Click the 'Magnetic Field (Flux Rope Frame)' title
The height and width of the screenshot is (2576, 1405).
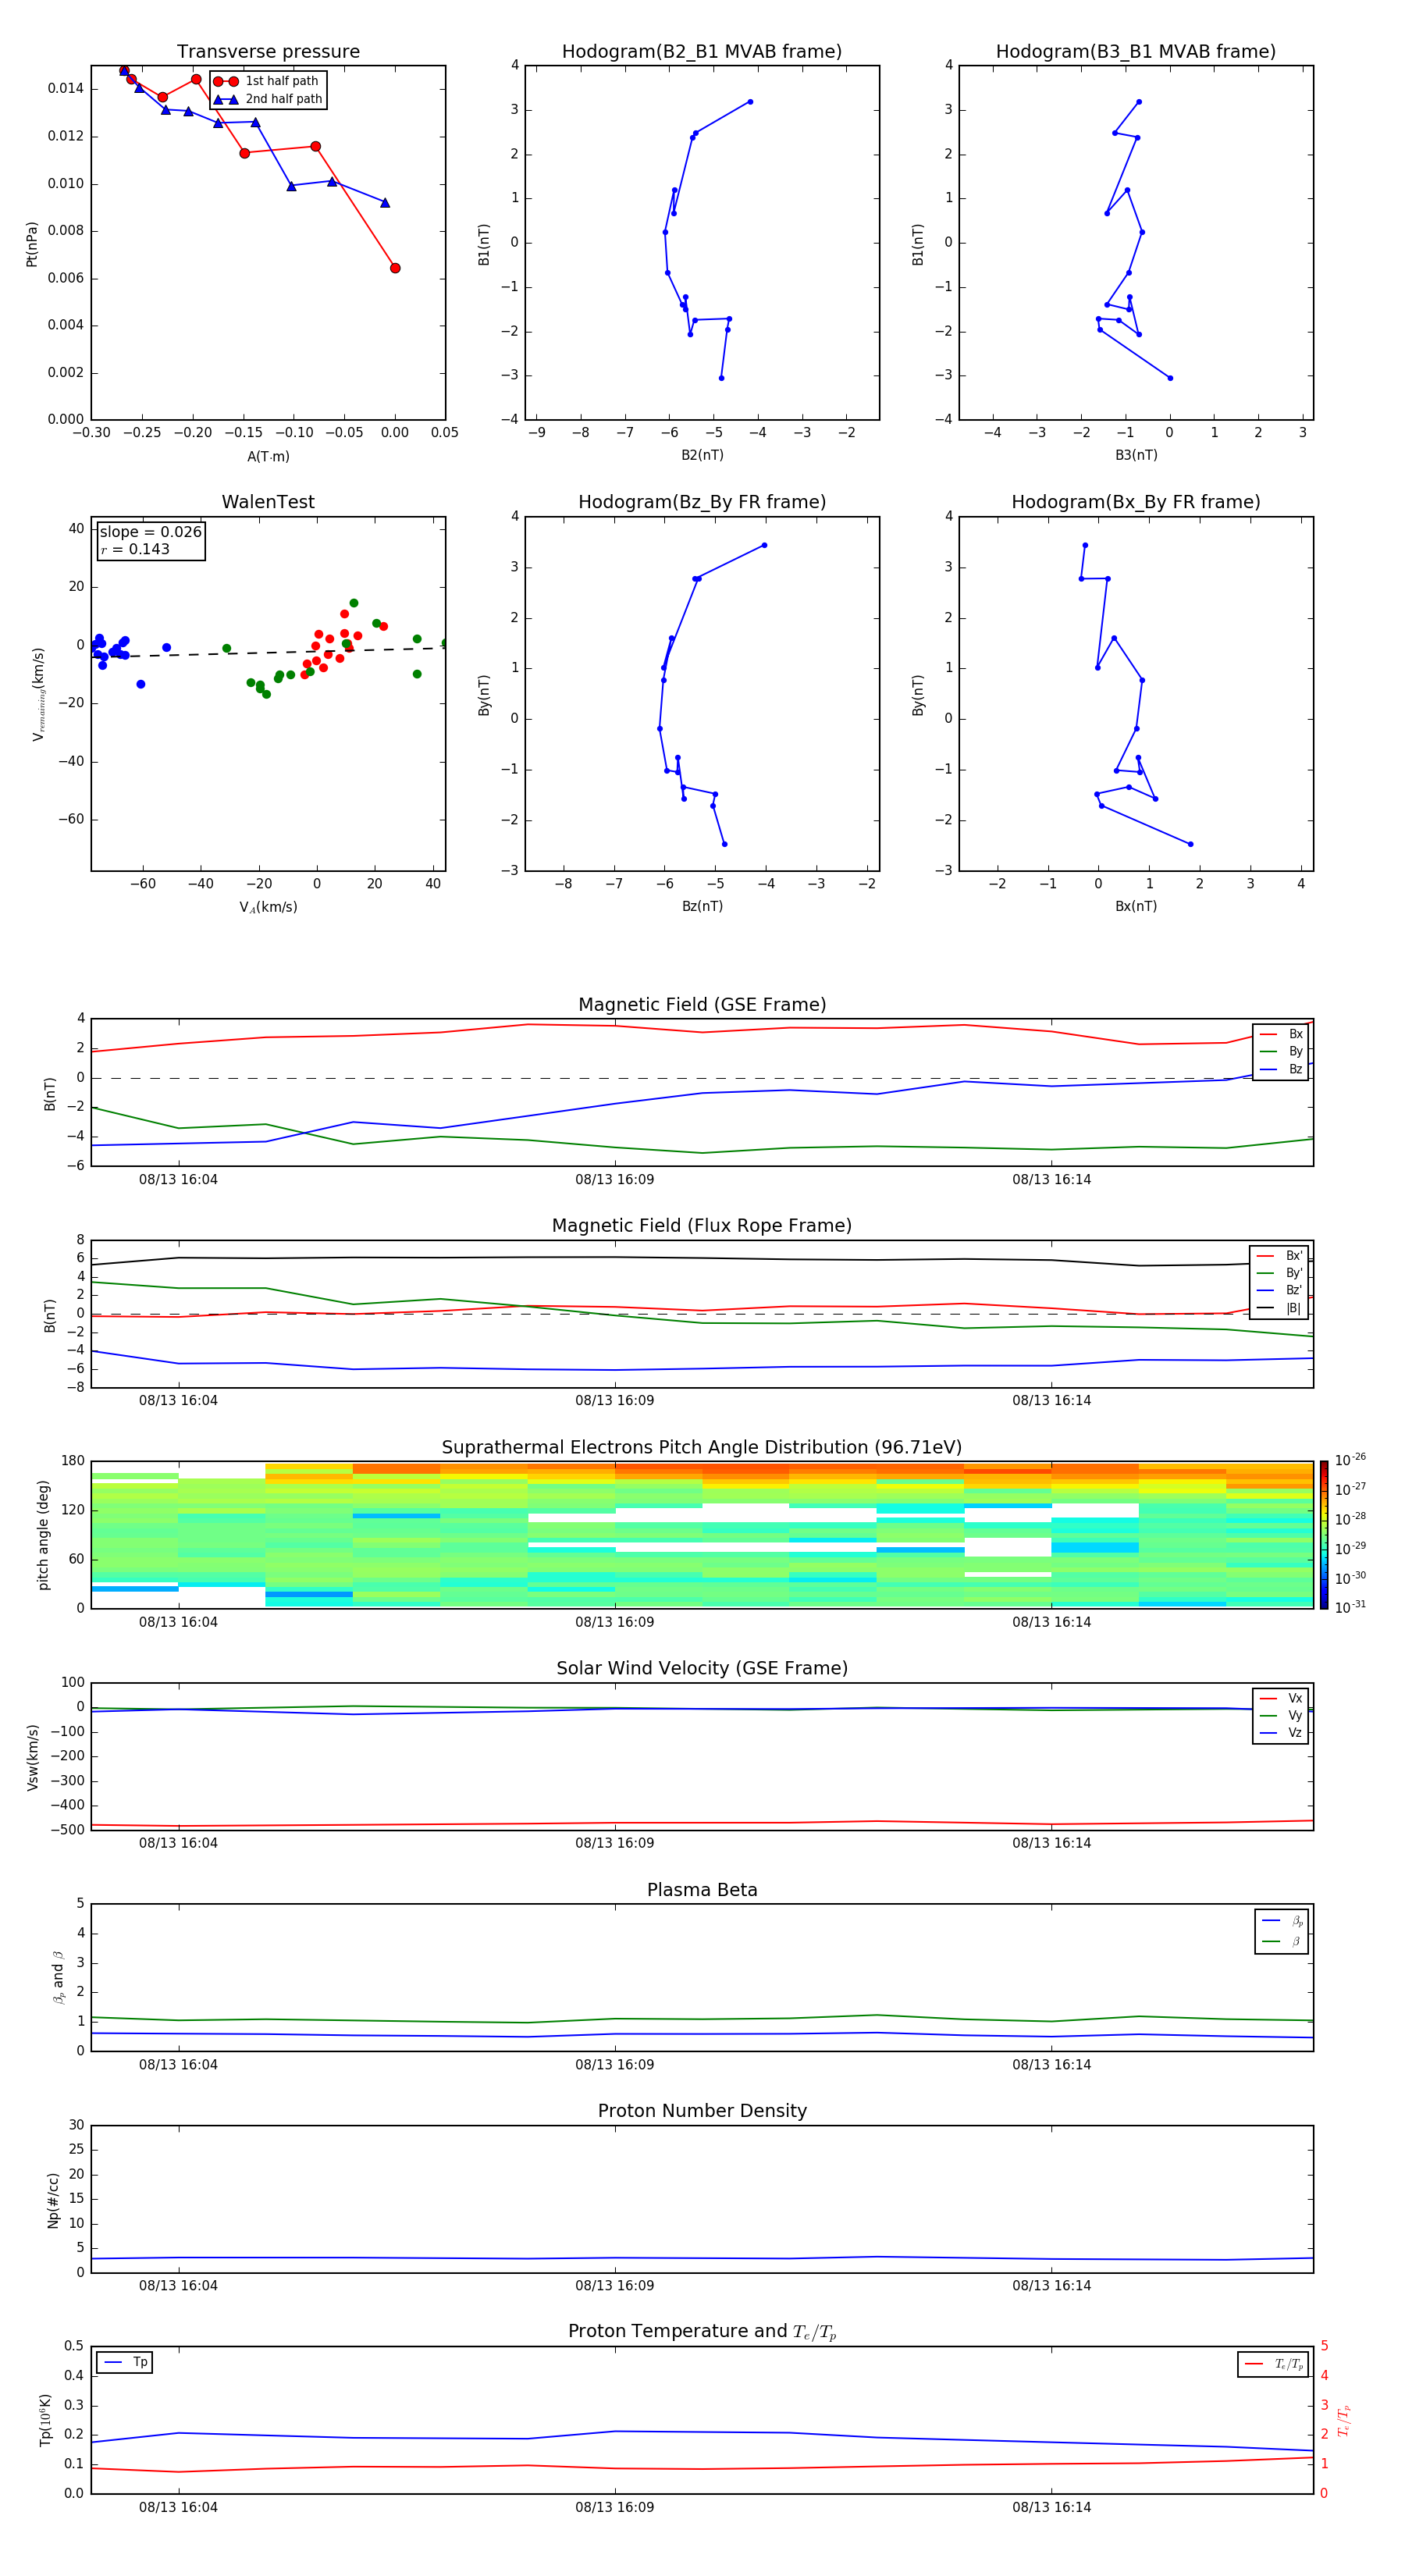point(702,1226)
